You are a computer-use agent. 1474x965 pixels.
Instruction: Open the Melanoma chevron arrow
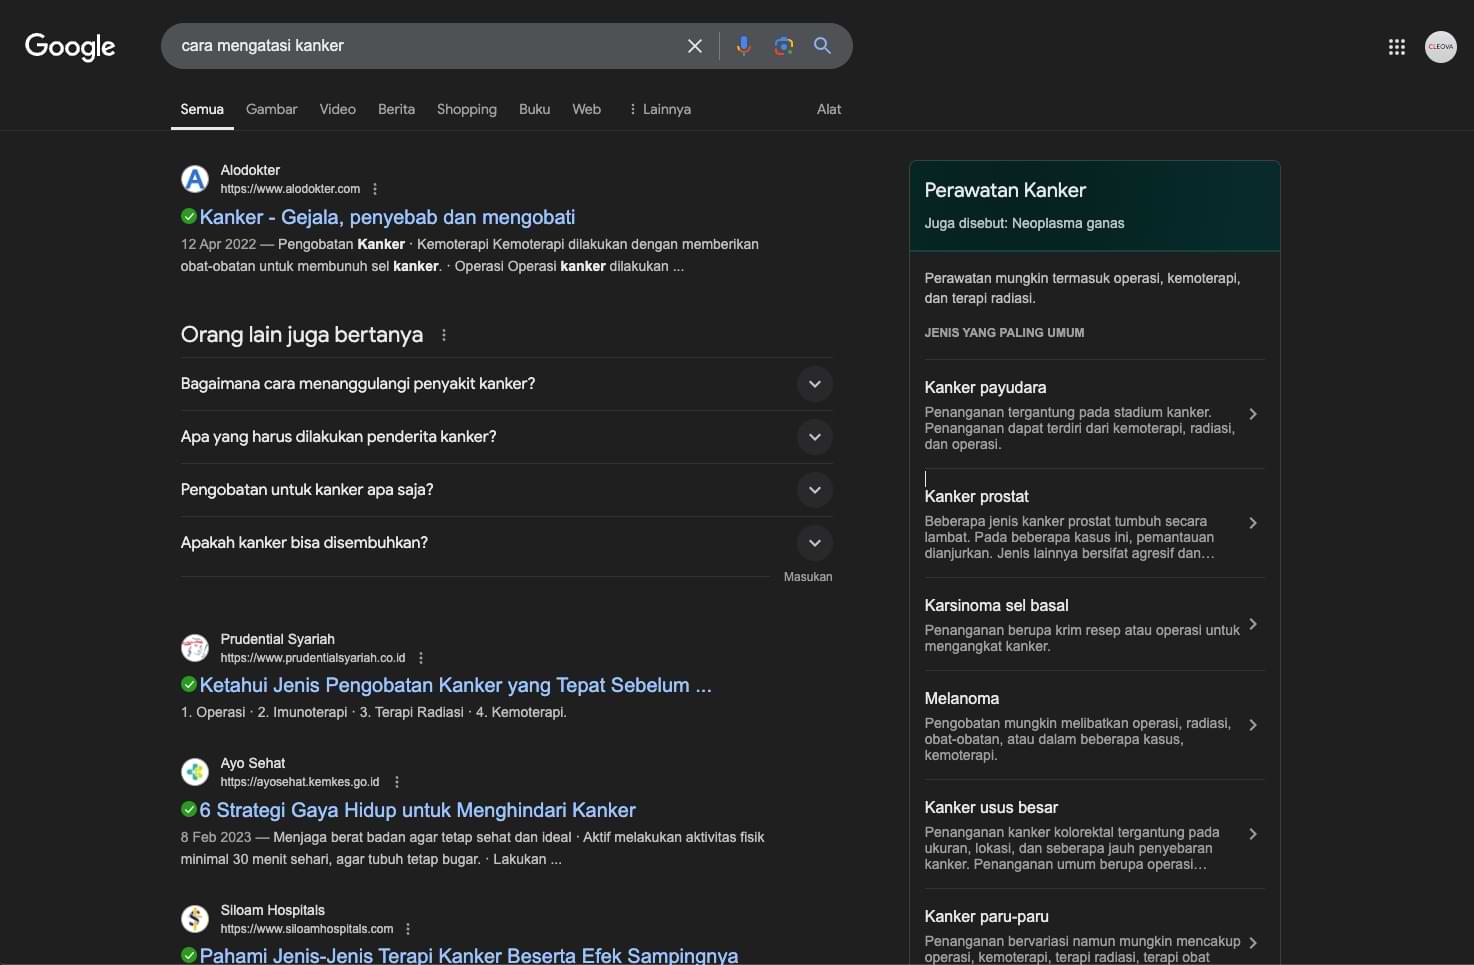click(1253, 725)
